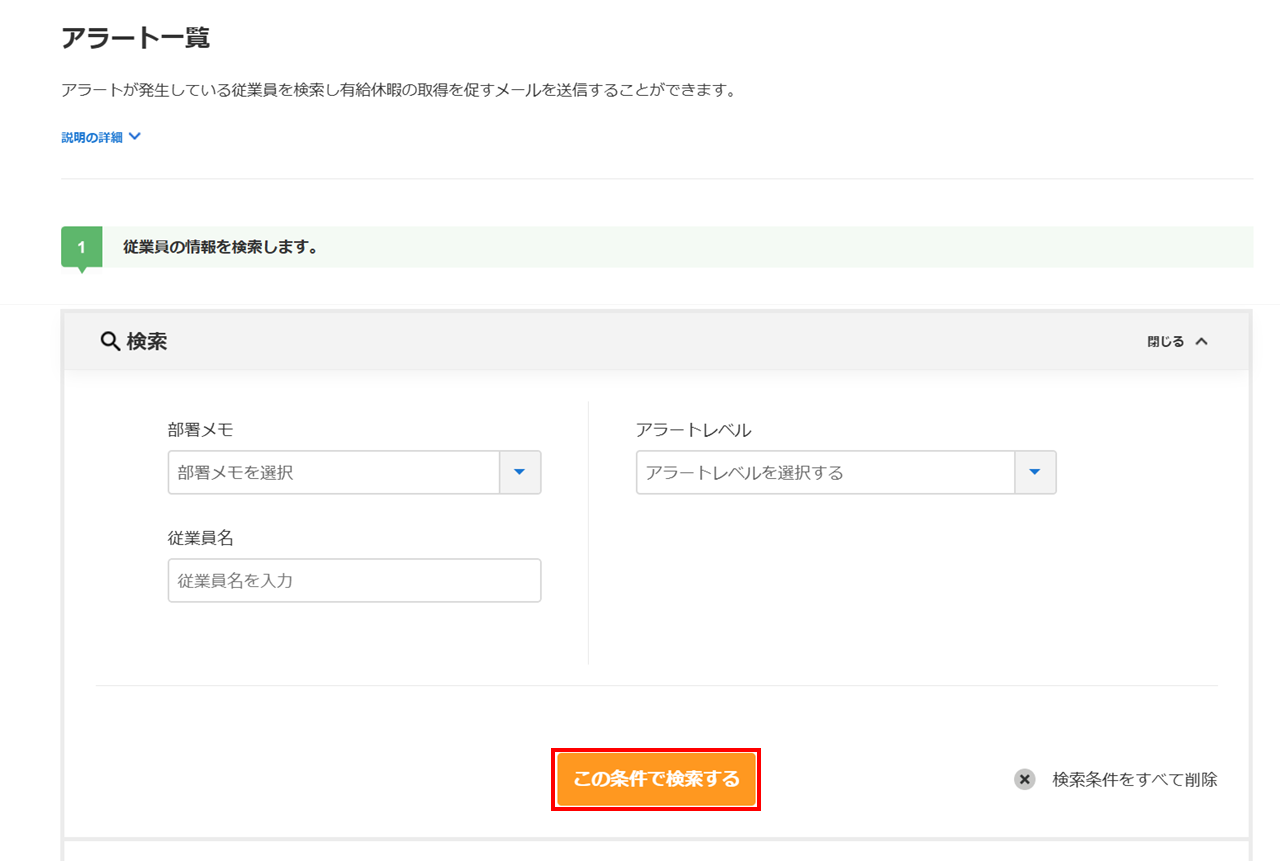The image size is (1280, 861).
Task: Click the アラート一覧 page heading
Action: 135,38
